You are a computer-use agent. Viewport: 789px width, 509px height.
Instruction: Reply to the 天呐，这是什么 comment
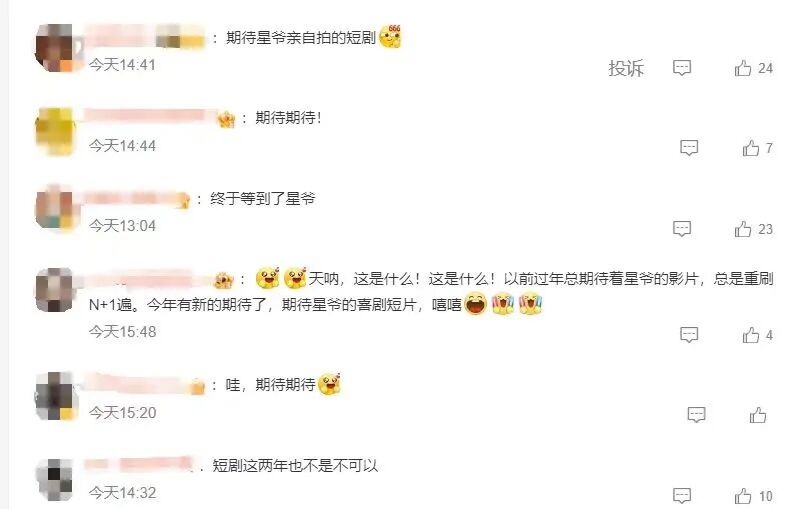pyautogui.click(x=689, y=334)
